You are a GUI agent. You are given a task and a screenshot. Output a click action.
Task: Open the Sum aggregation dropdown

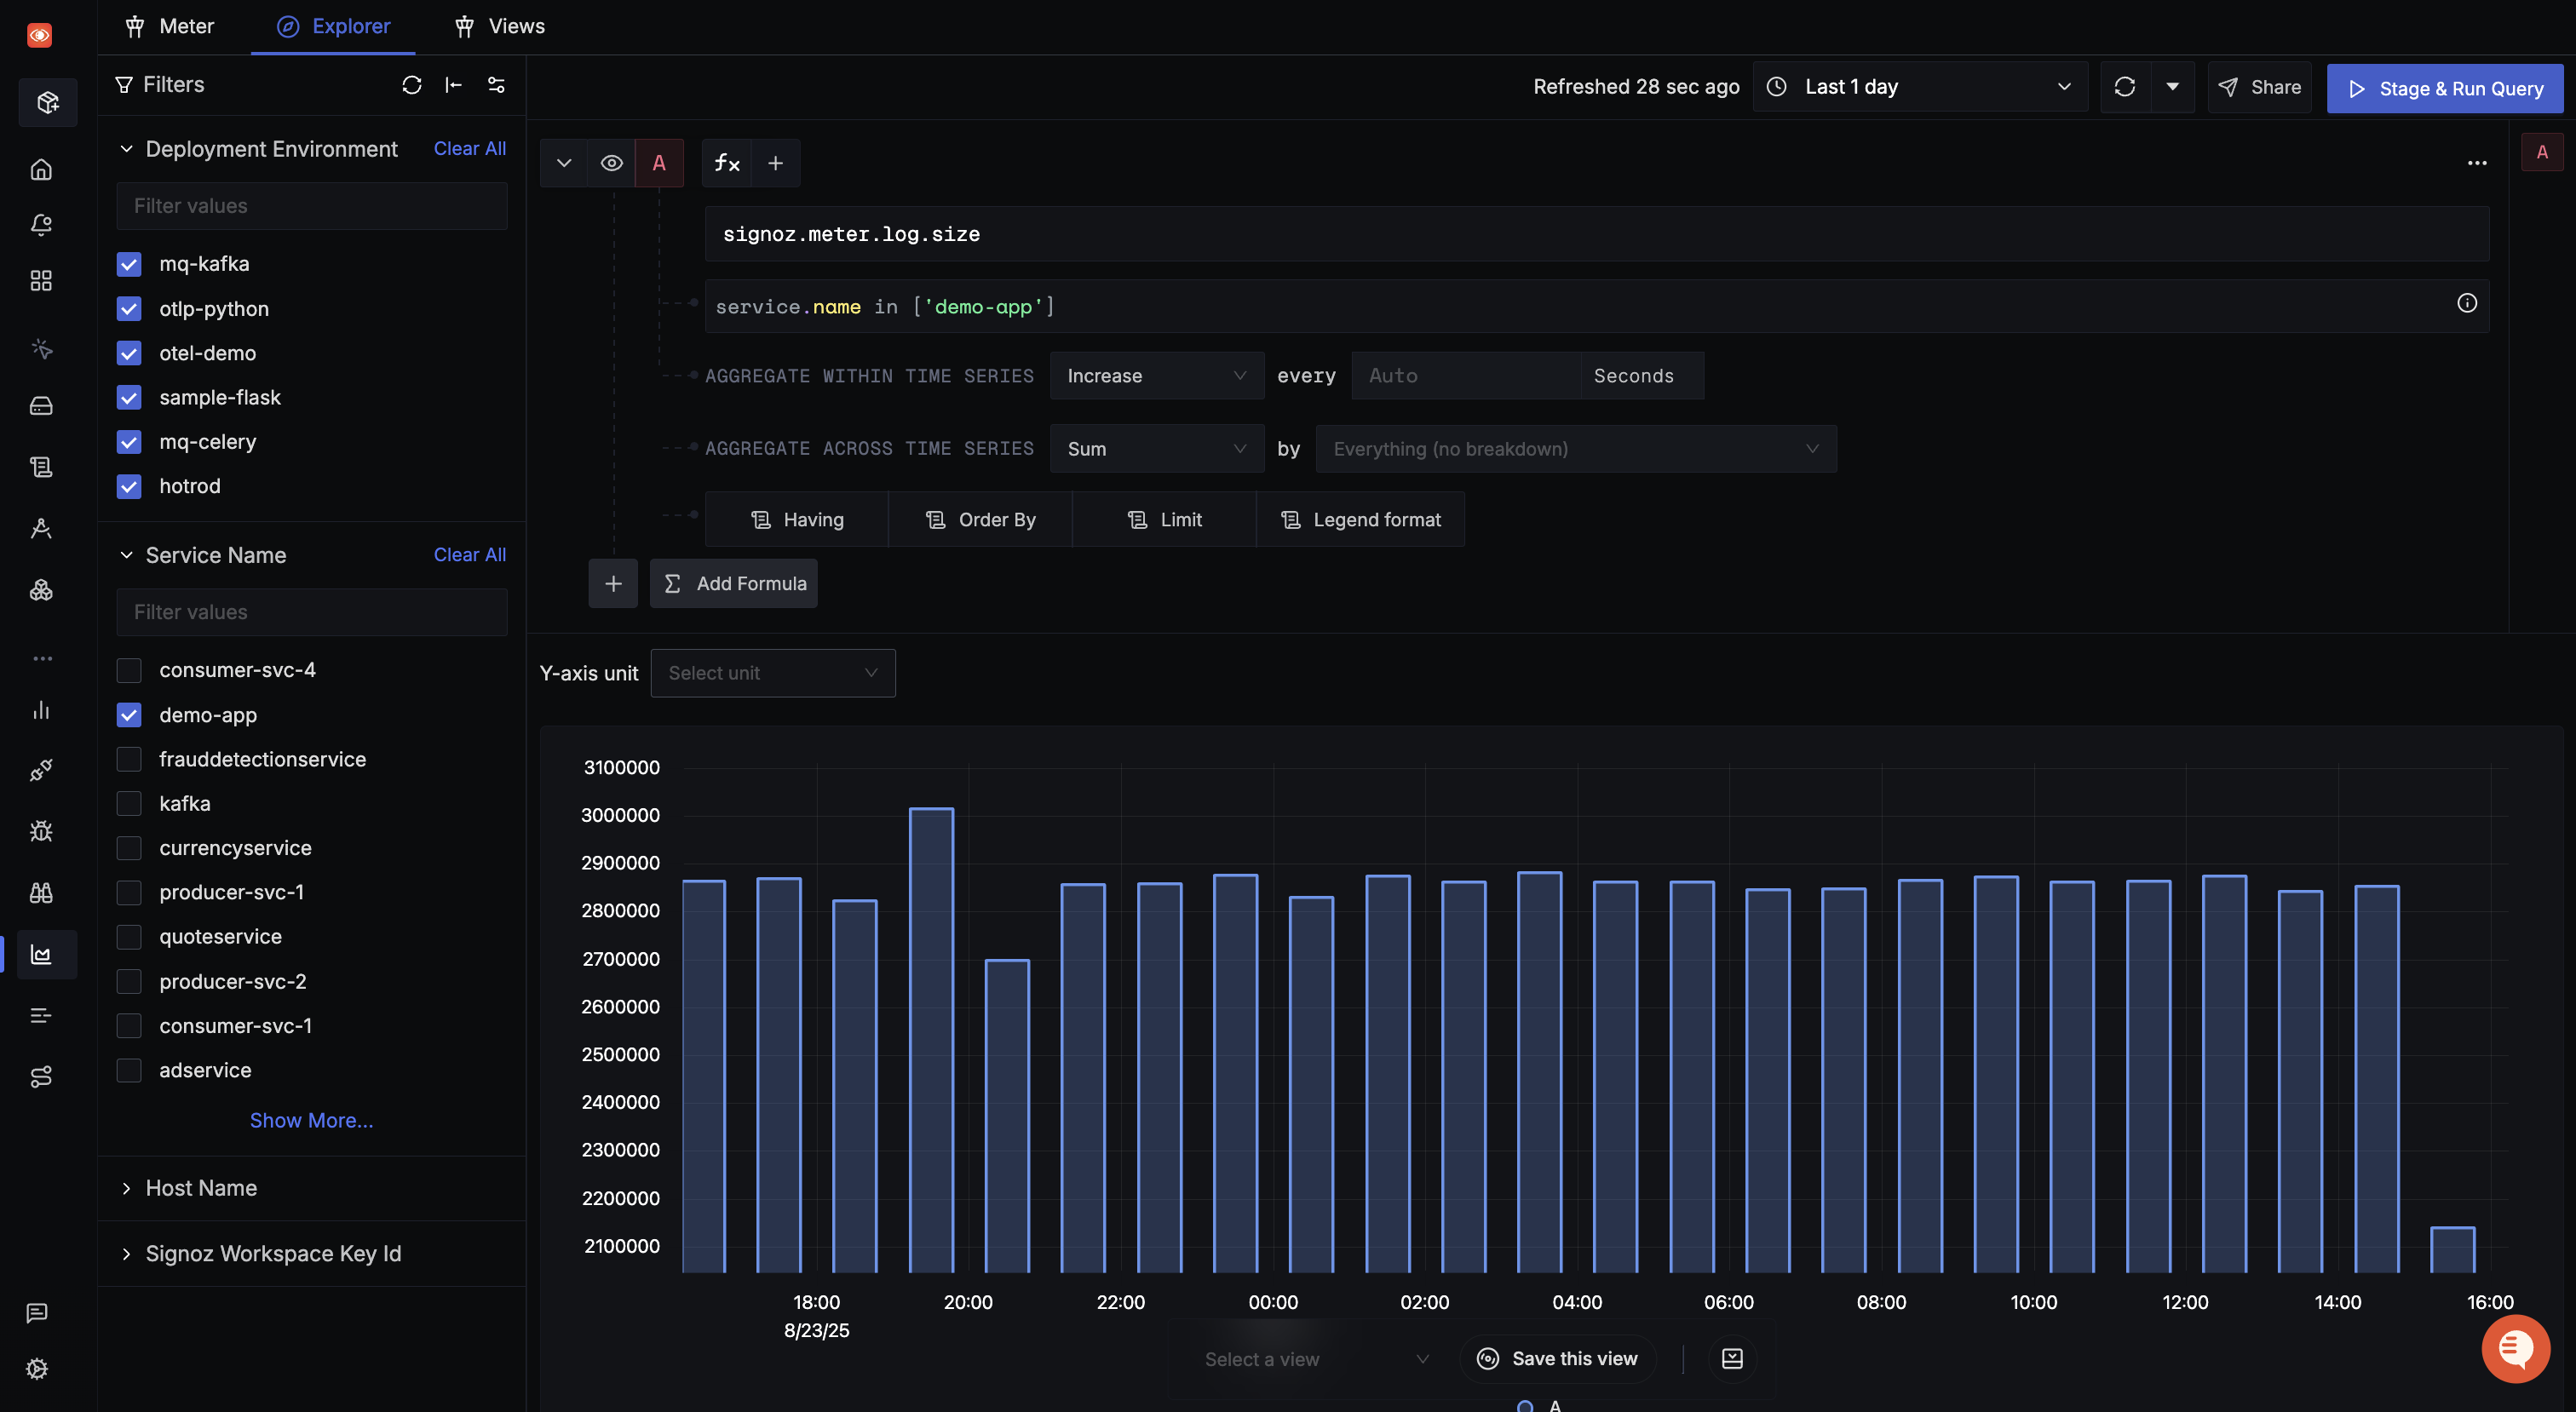click(1157, 449)
